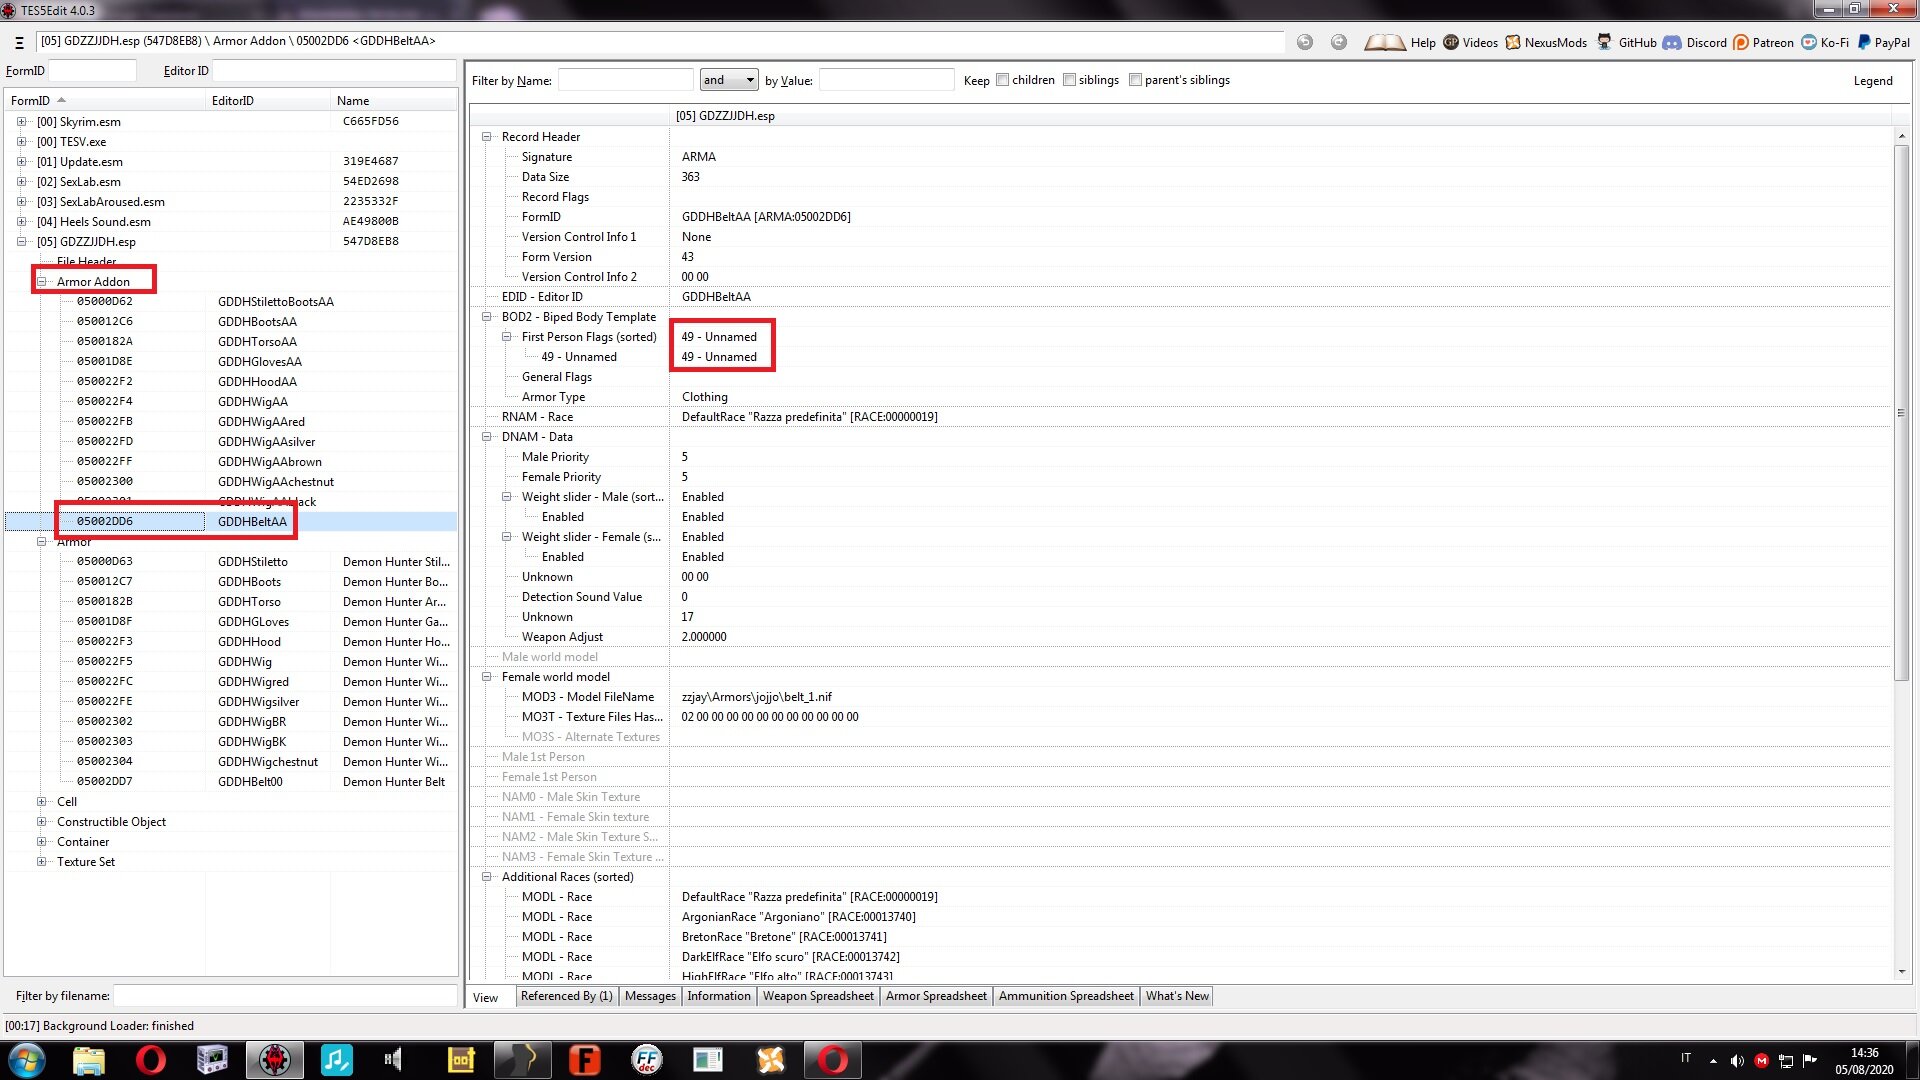Click the forward navigation arrow icon
This screenshot has height=1080, width=1920.
(x=1339, y=42)
